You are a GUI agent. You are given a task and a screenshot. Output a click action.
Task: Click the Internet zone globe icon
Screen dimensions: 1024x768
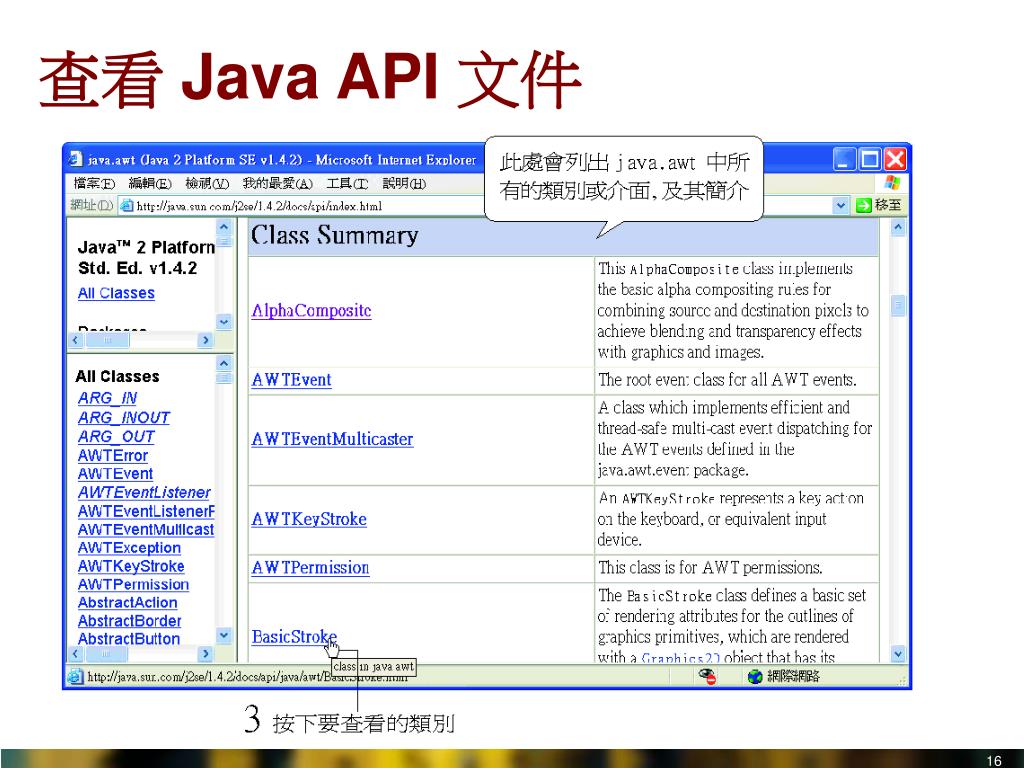tap(756, 677)
